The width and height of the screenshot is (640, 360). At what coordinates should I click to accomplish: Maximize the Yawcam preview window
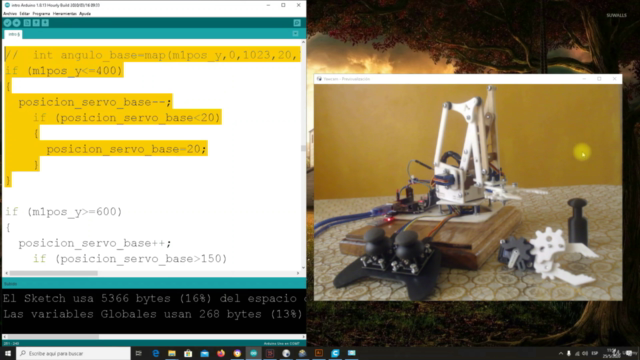pos(599,79)
